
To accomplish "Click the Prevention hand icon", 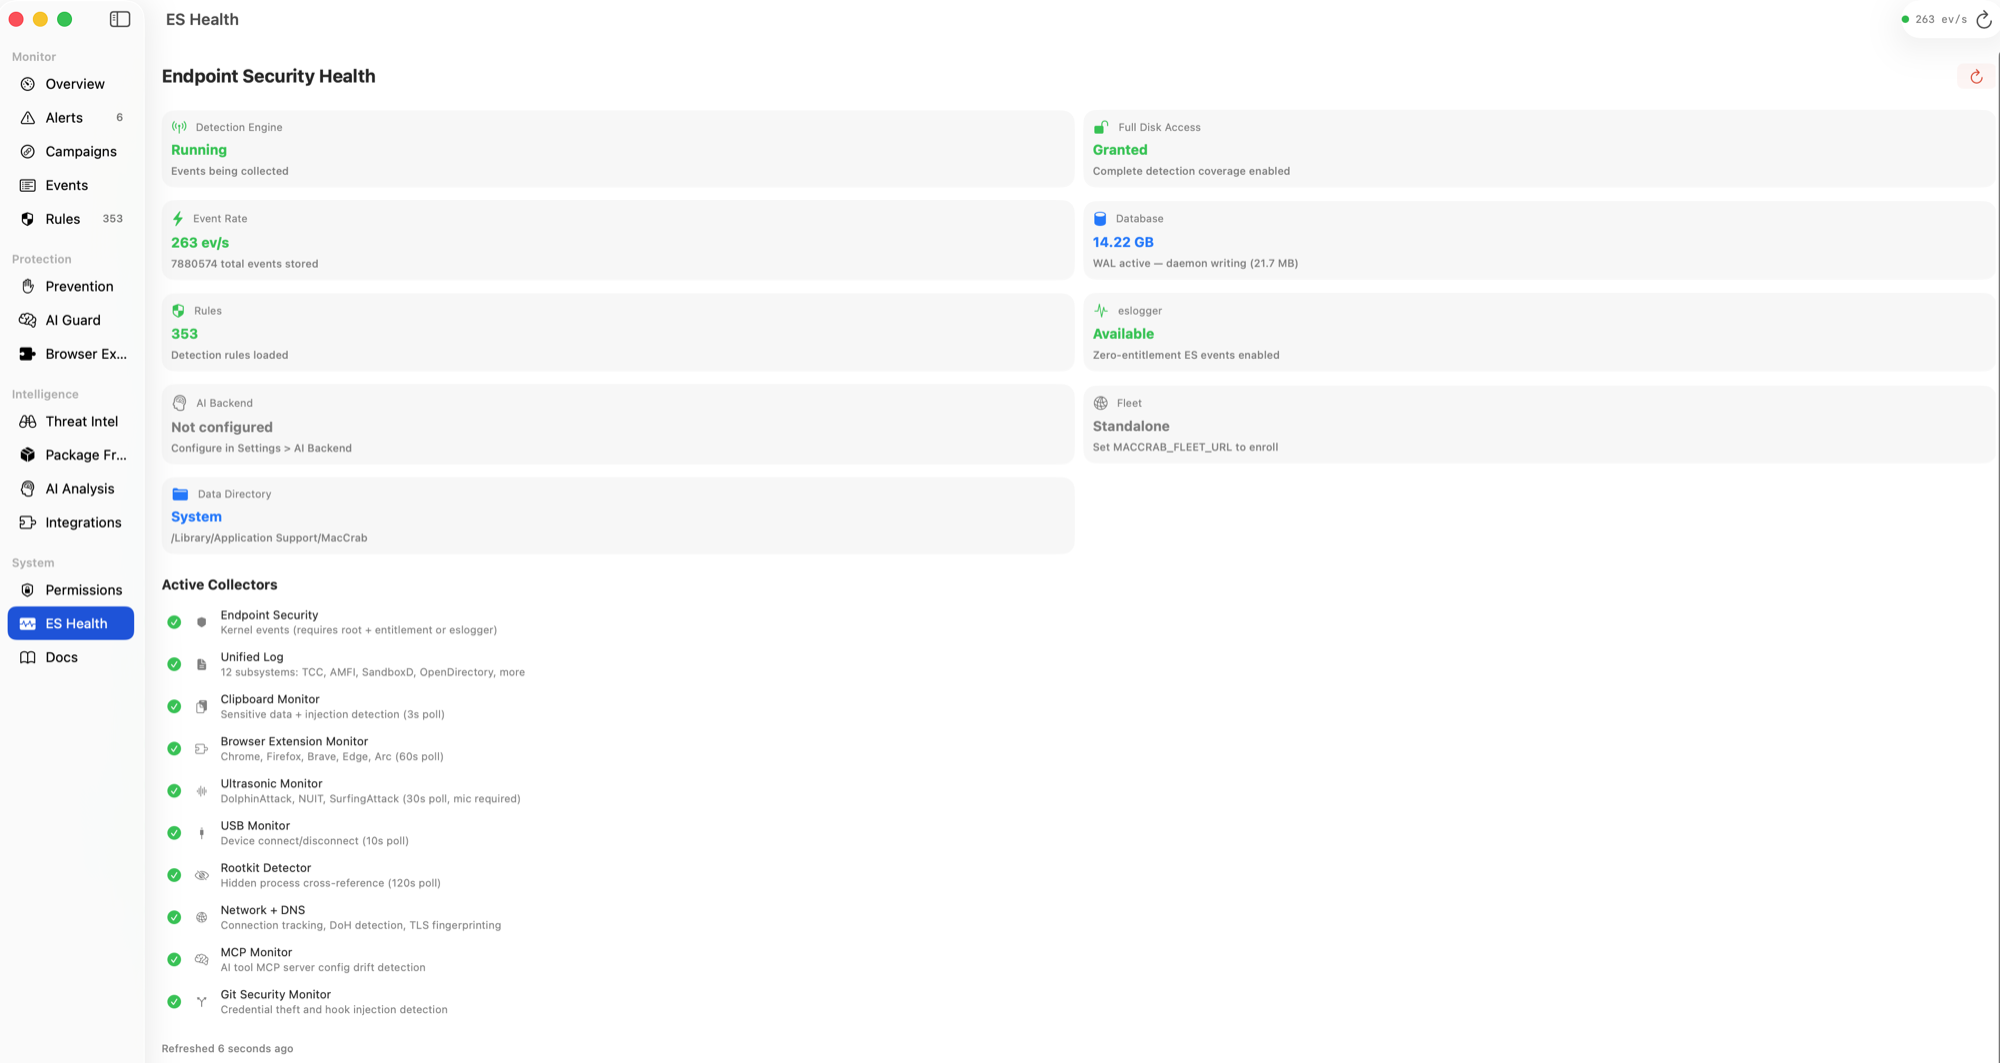I will (28, 286).
